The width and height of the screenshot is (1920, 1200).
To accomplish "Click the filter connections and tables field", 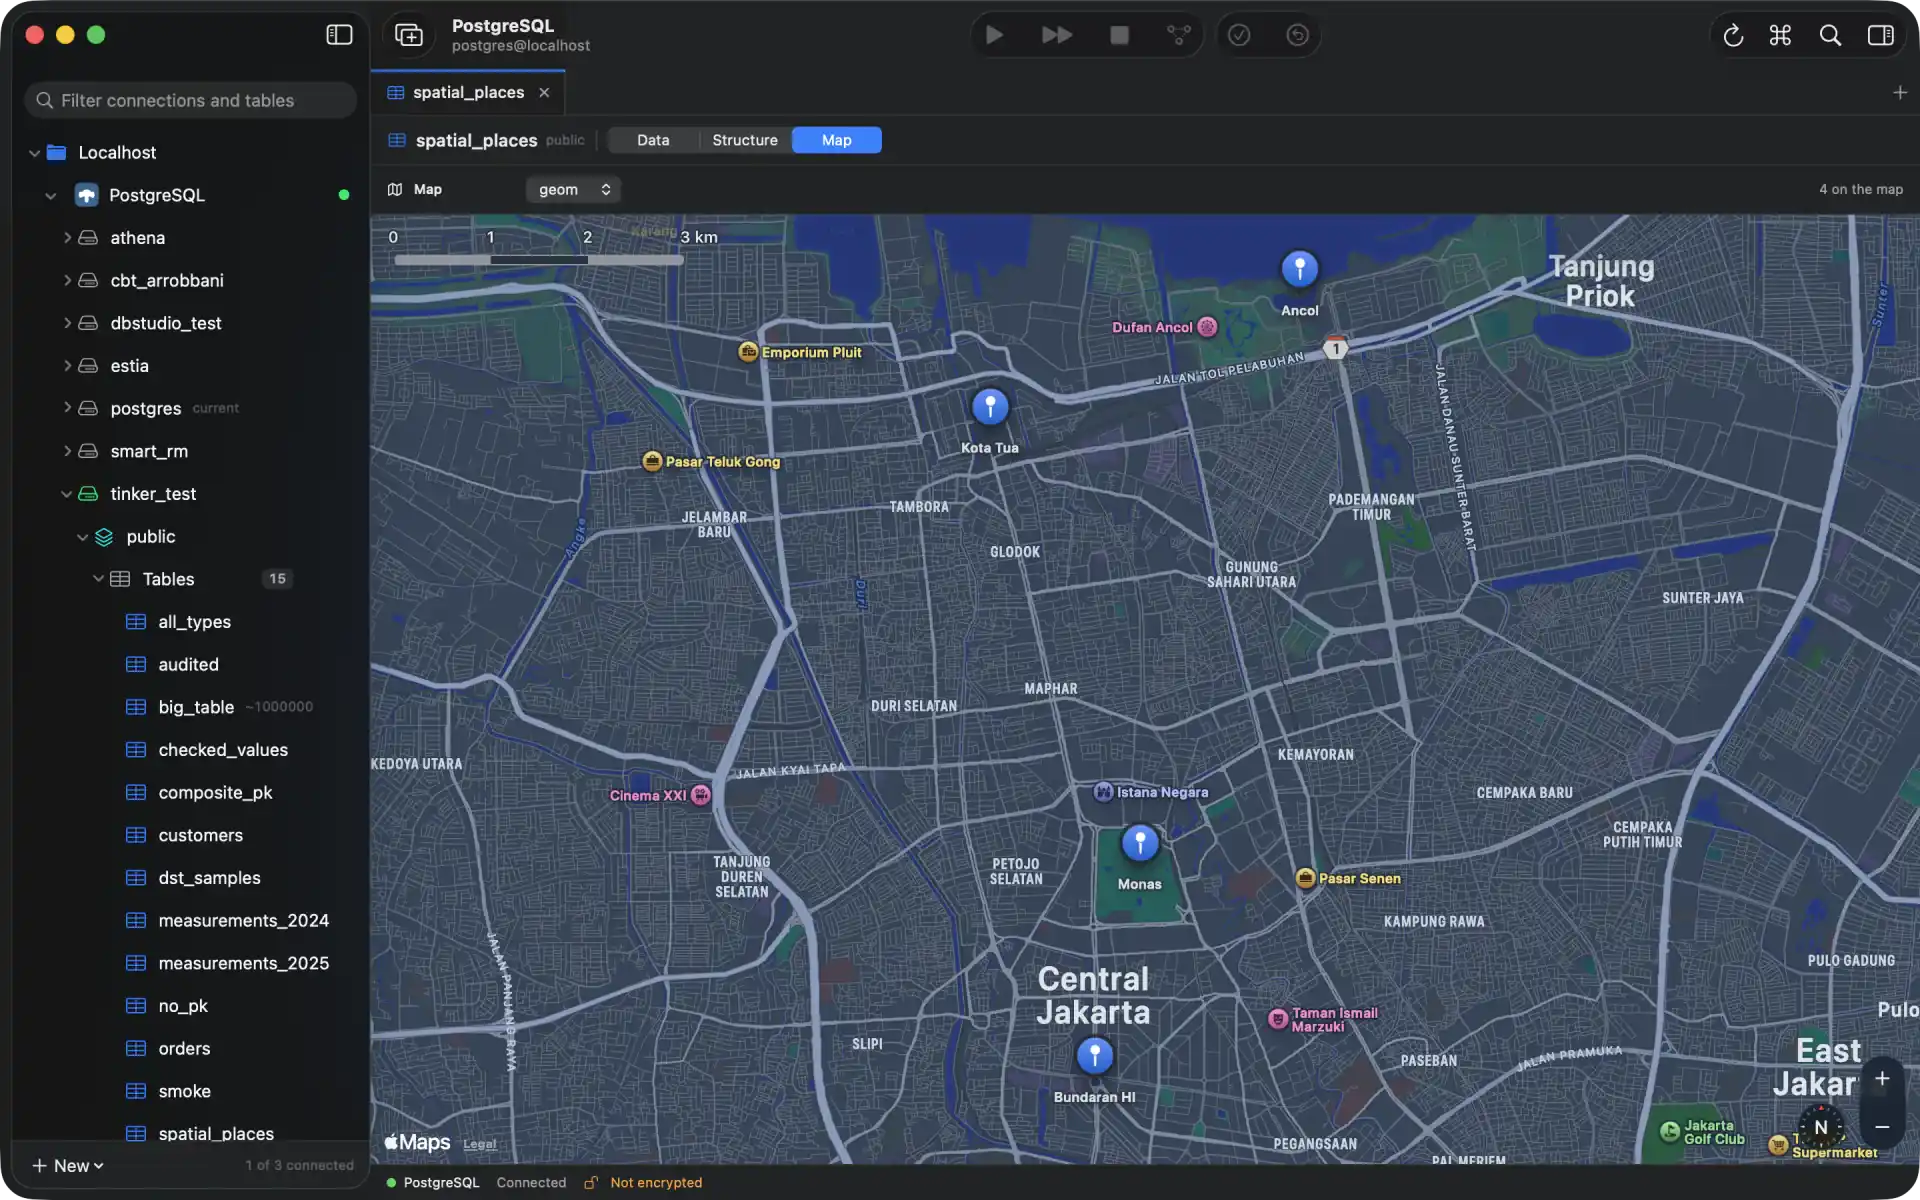I will [190, 100].
